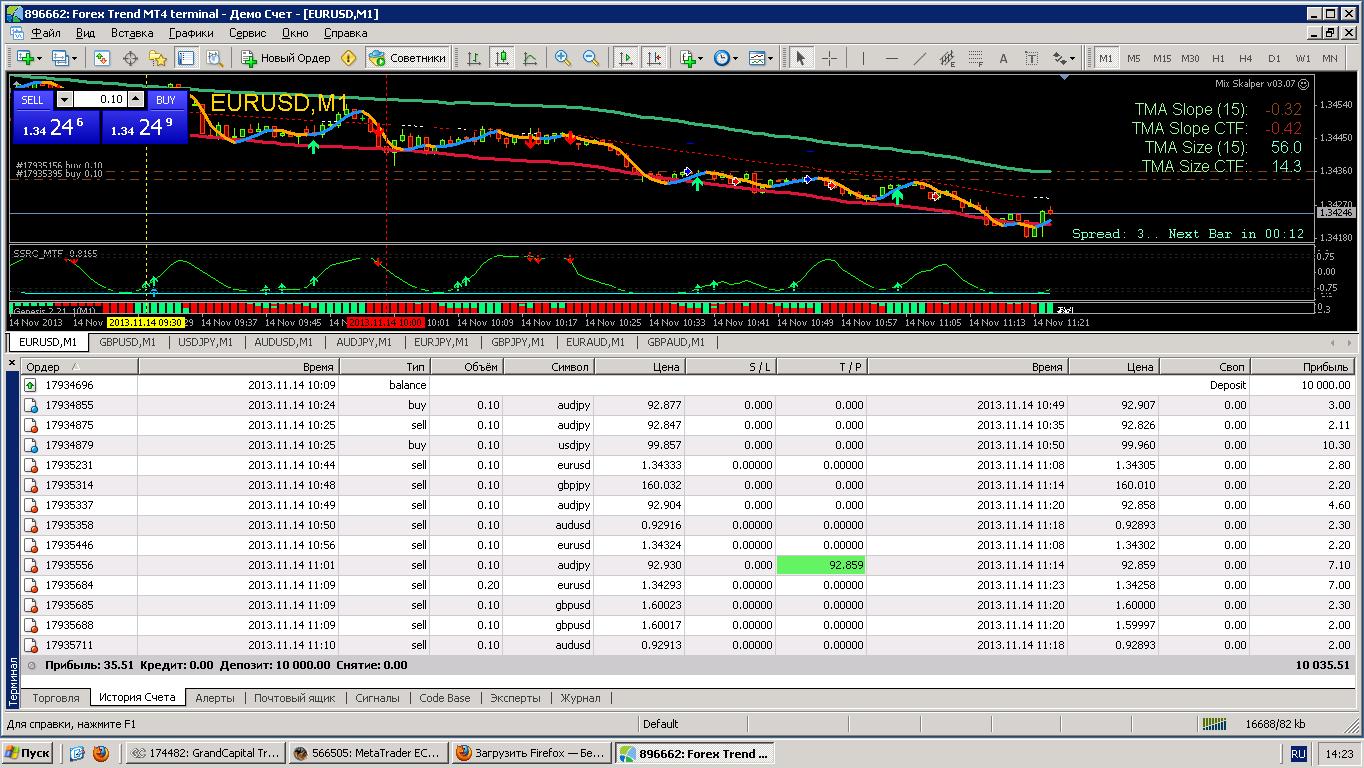
Task: Select the candlestick chart type icon
Action: (501, 58)
